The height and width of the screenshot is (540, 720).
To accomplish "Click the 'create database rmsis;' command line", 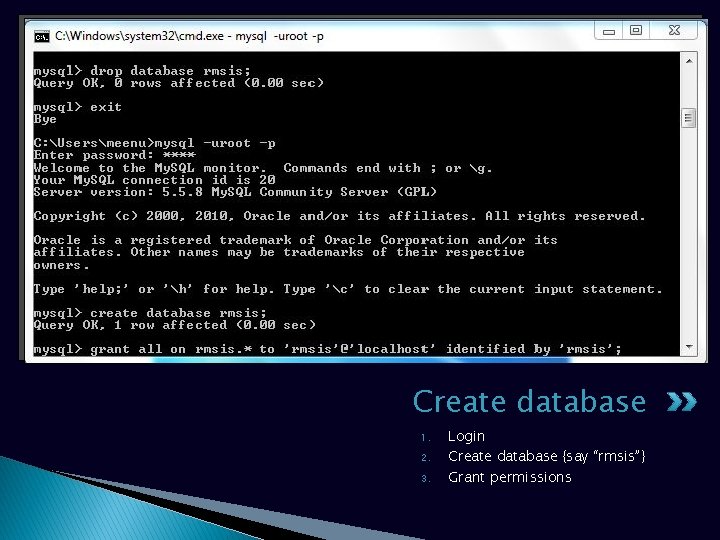I will (150, 313).
